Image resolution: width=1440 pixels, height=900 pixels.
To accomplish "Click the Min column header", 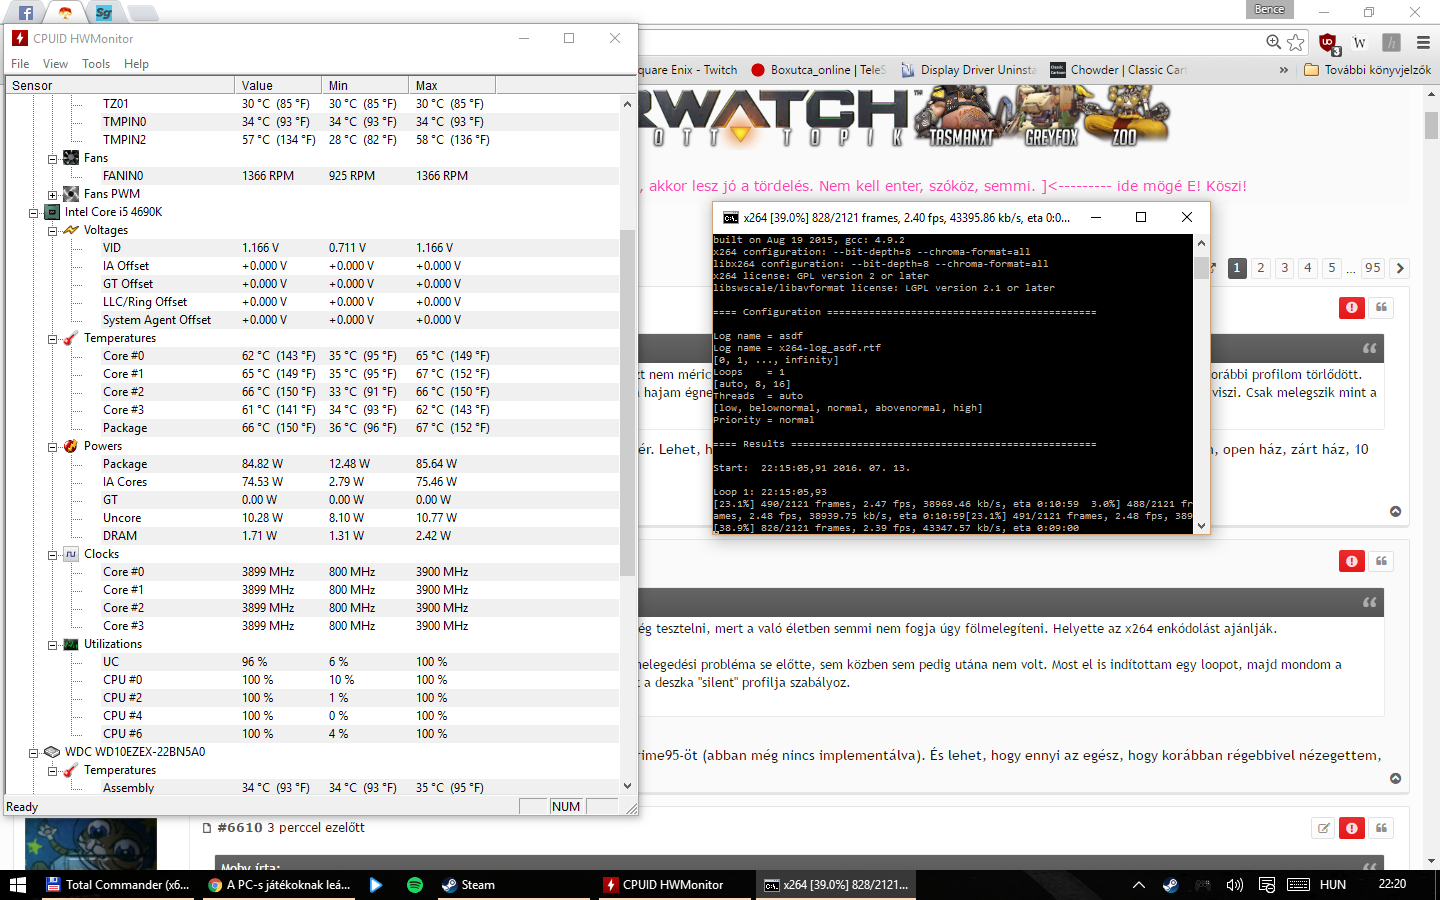I will (x=365, y=85).
